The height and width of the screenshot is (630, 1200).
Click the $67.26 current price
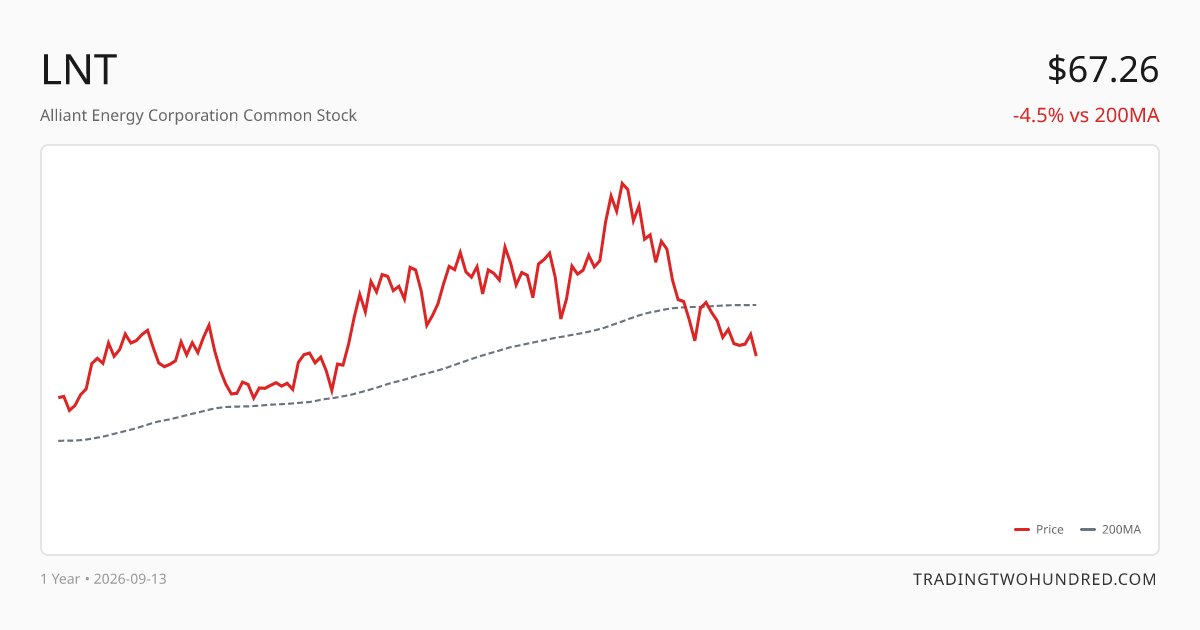(1103, 69)
